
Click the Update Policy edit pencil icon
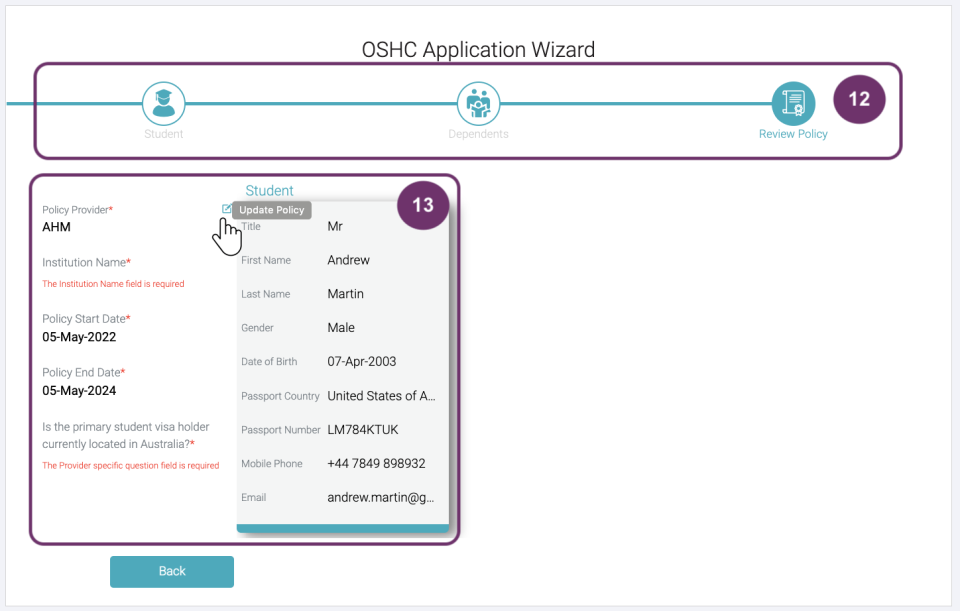click(227, 209)
